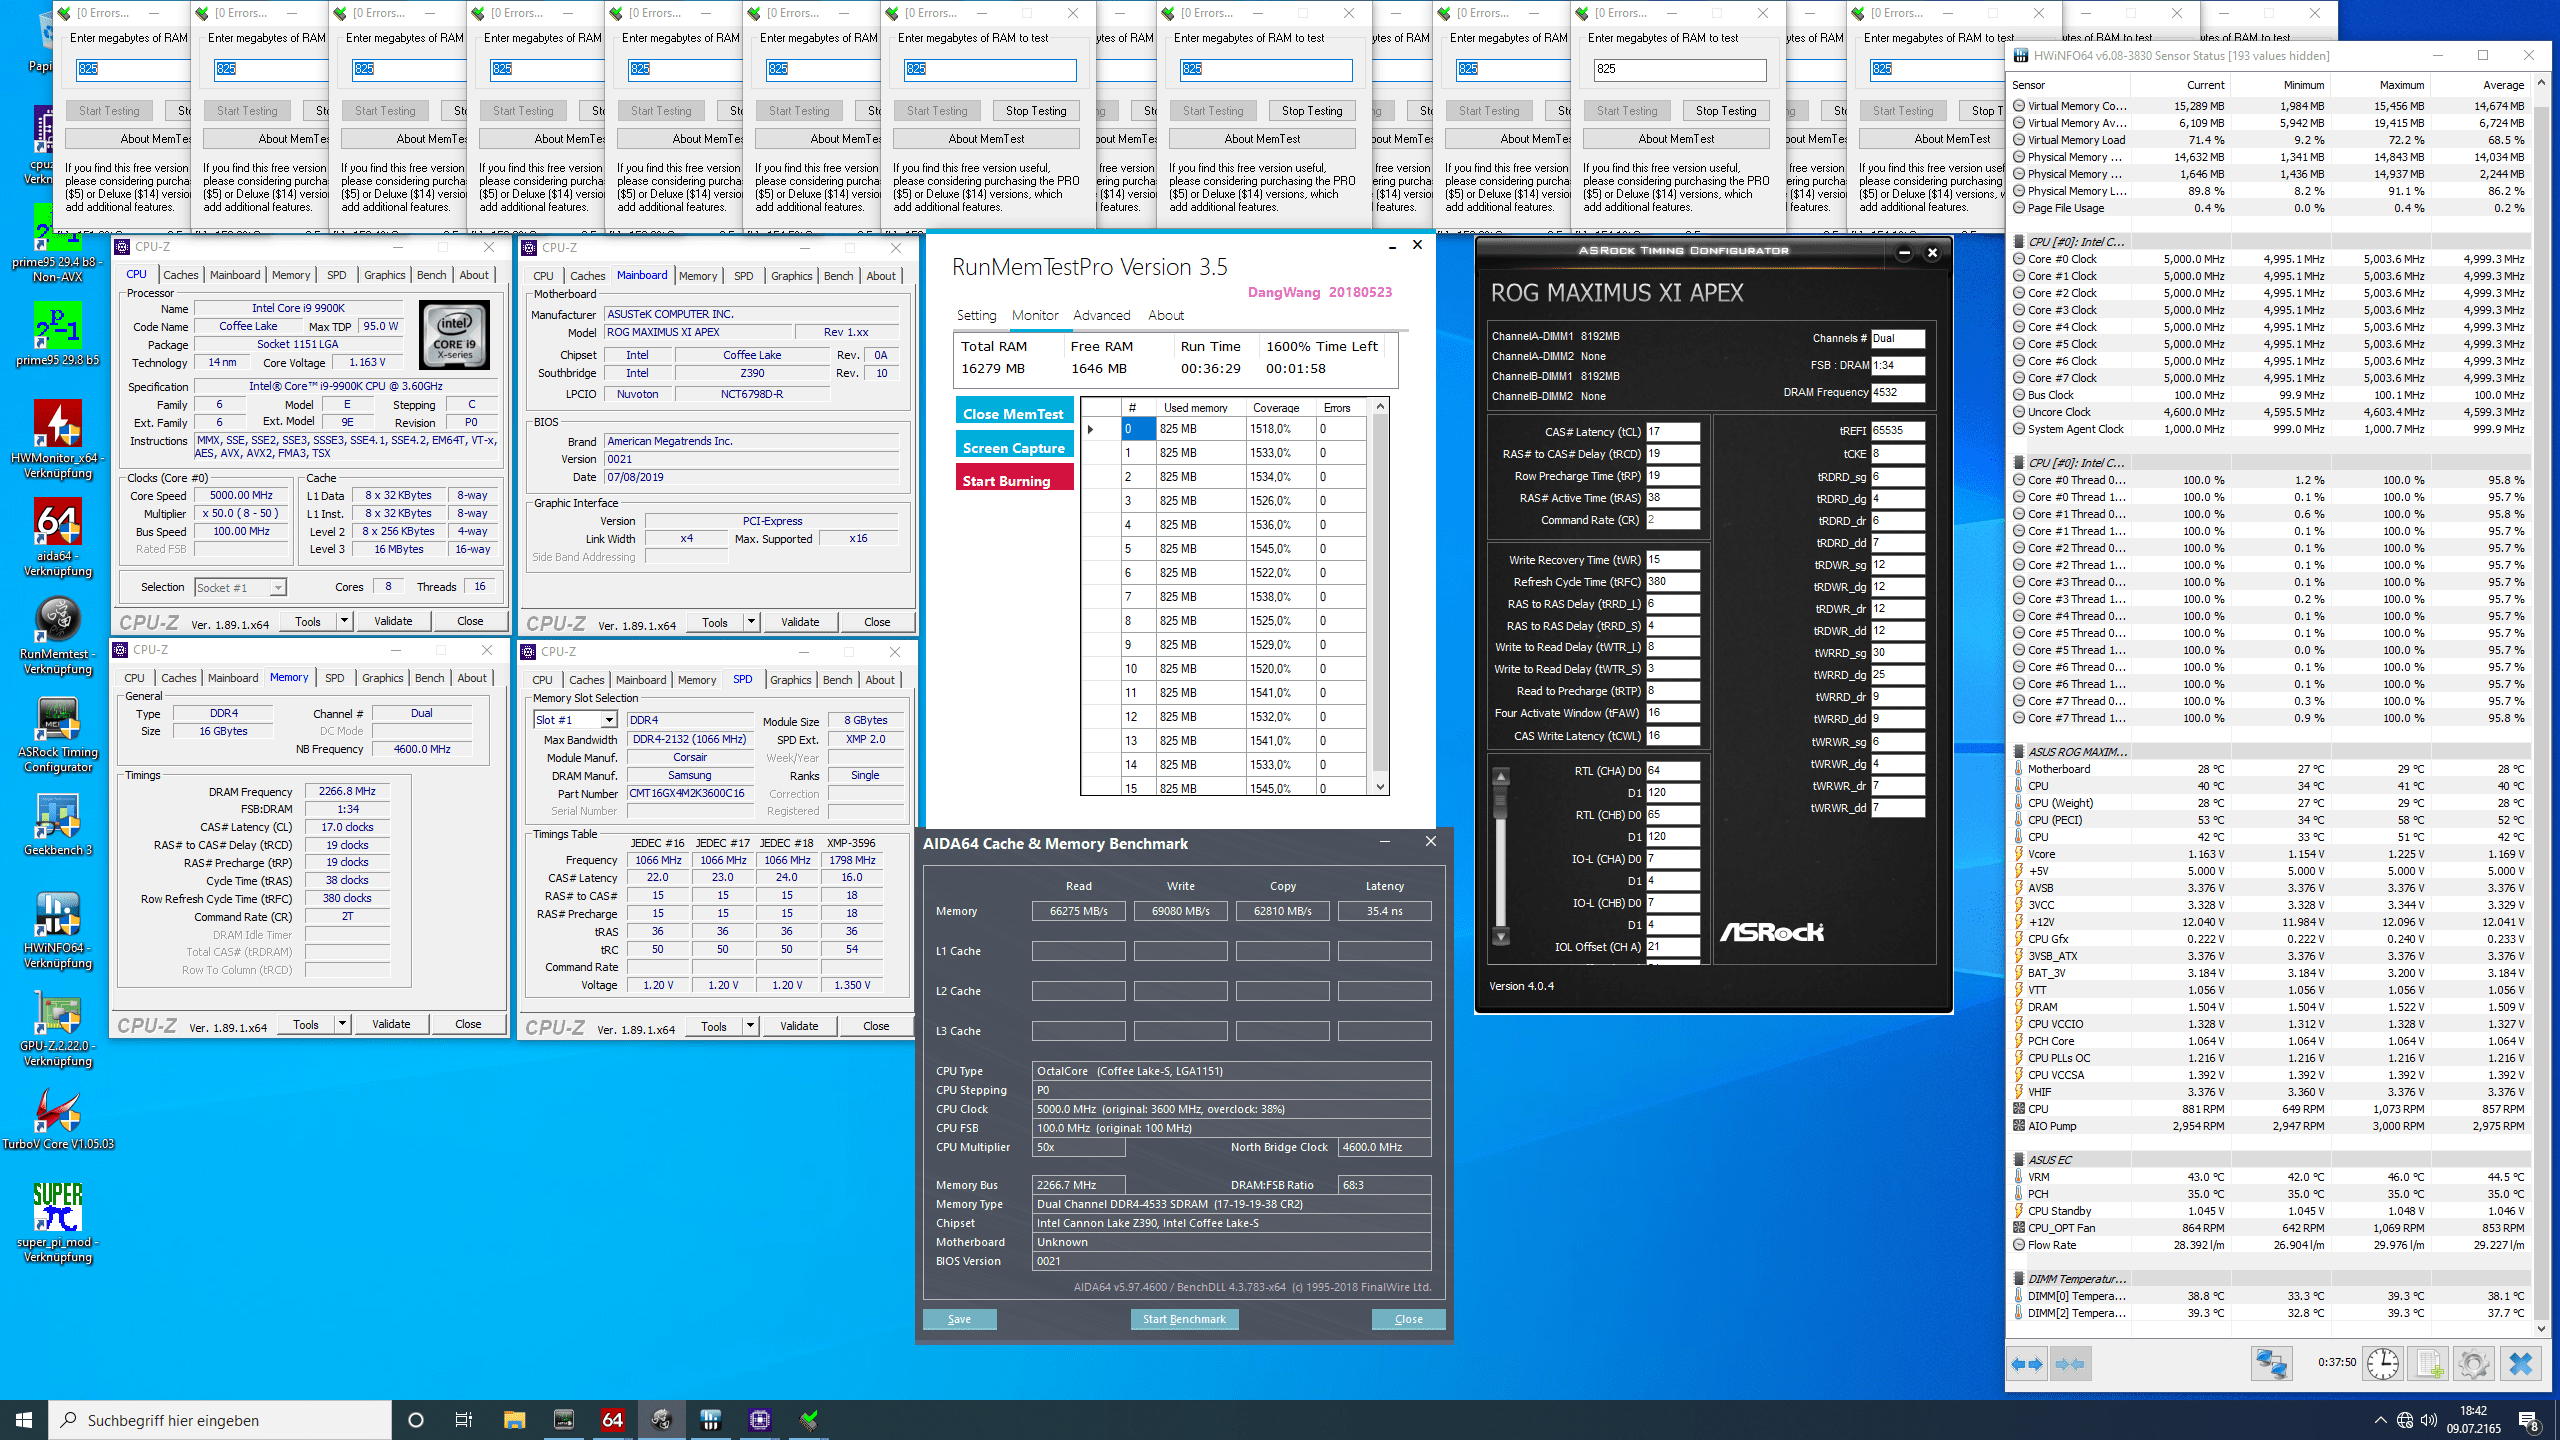Open super_pi_mod desktop shortcut
This screenshot has width=2560, height=1440.
coord(57,1224)
